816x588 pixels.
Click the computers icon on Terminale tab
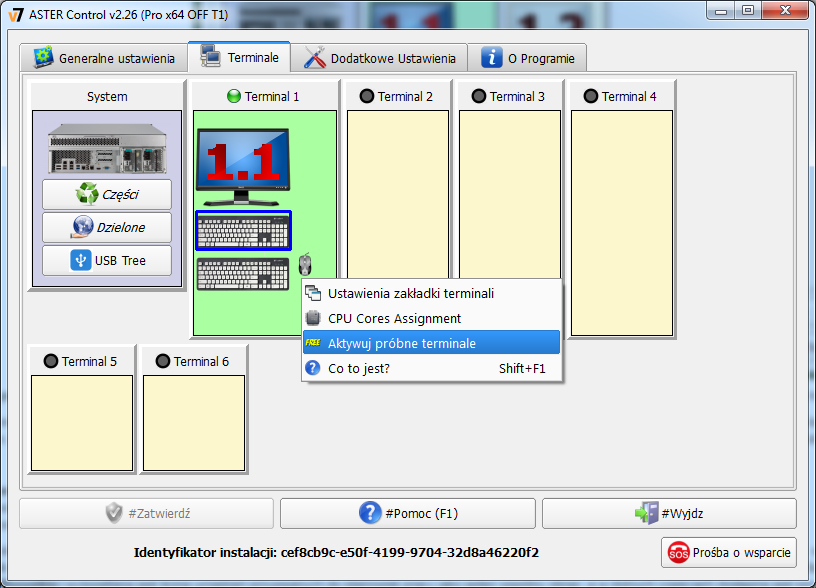coord(211,56)
